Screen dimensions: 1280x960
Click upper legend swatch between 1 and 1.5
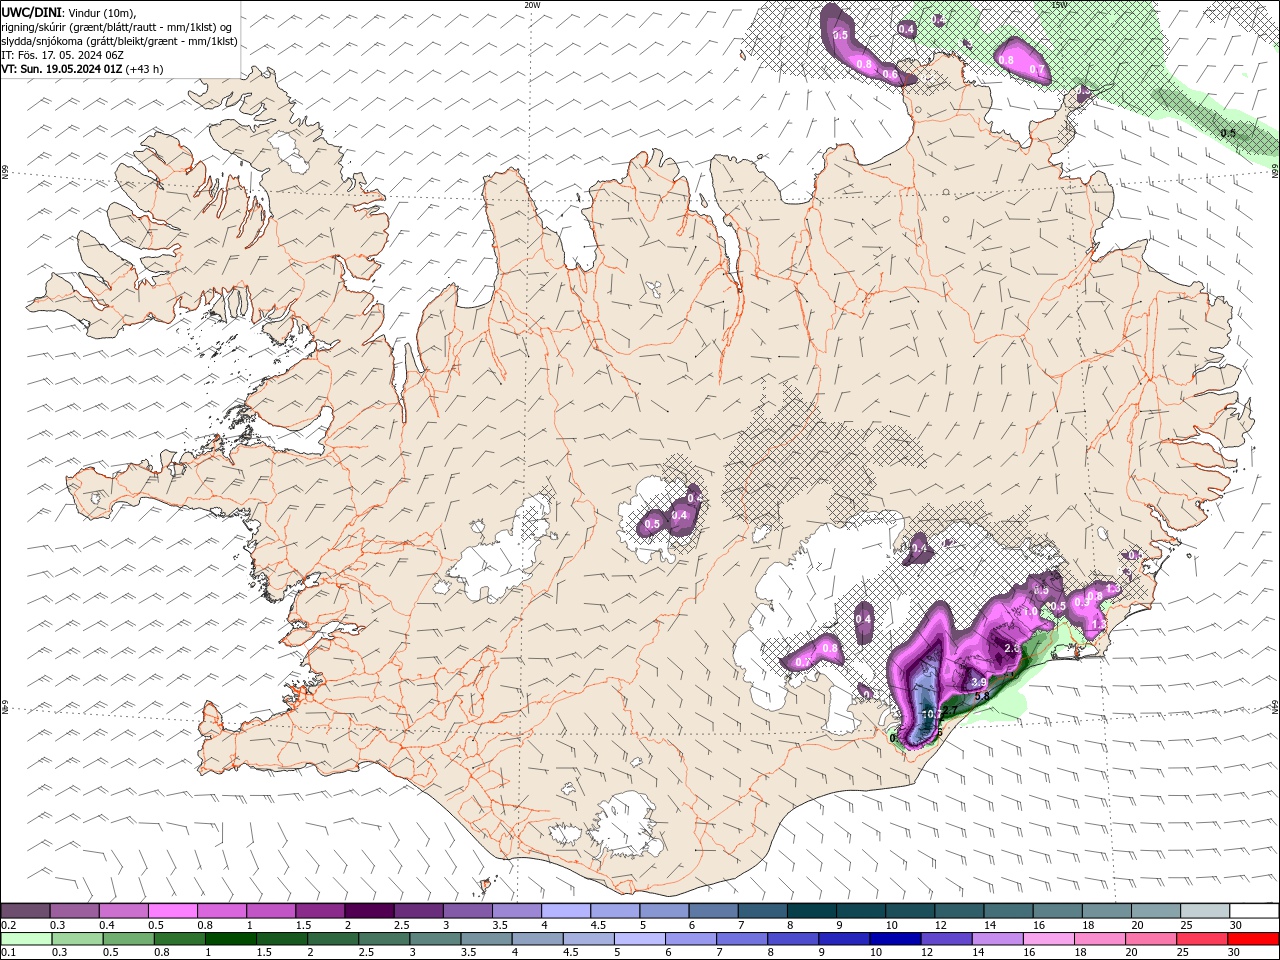coord(271,911)
